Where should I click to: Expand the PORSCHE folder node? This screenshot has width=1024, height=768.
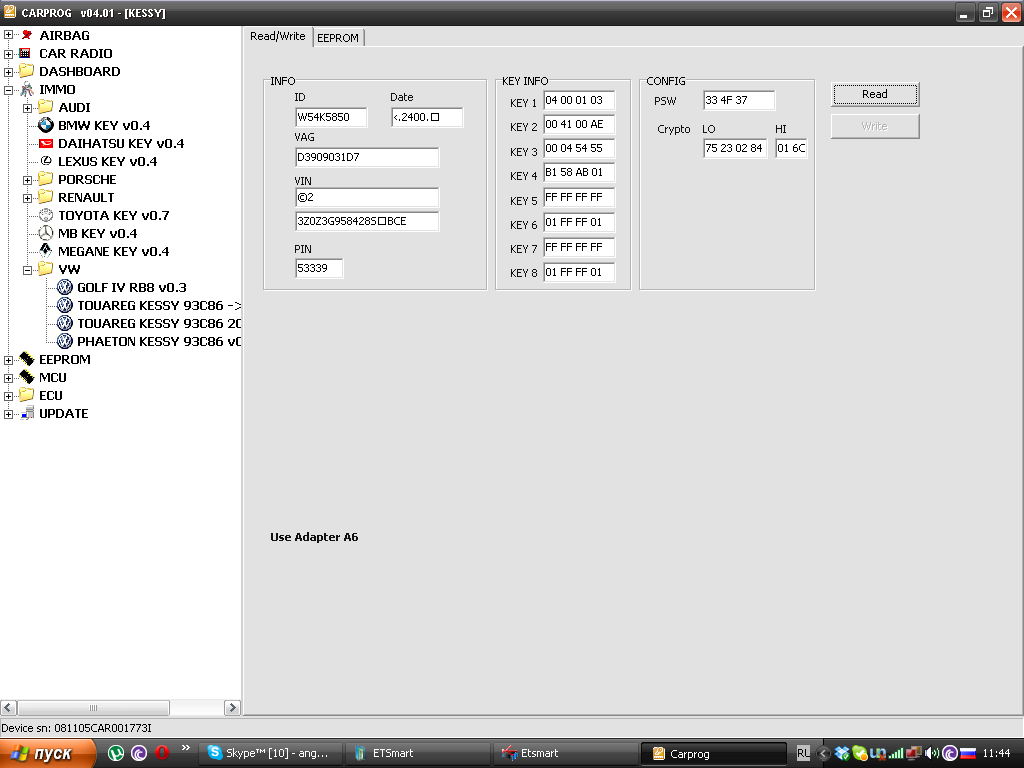(28, 180)
